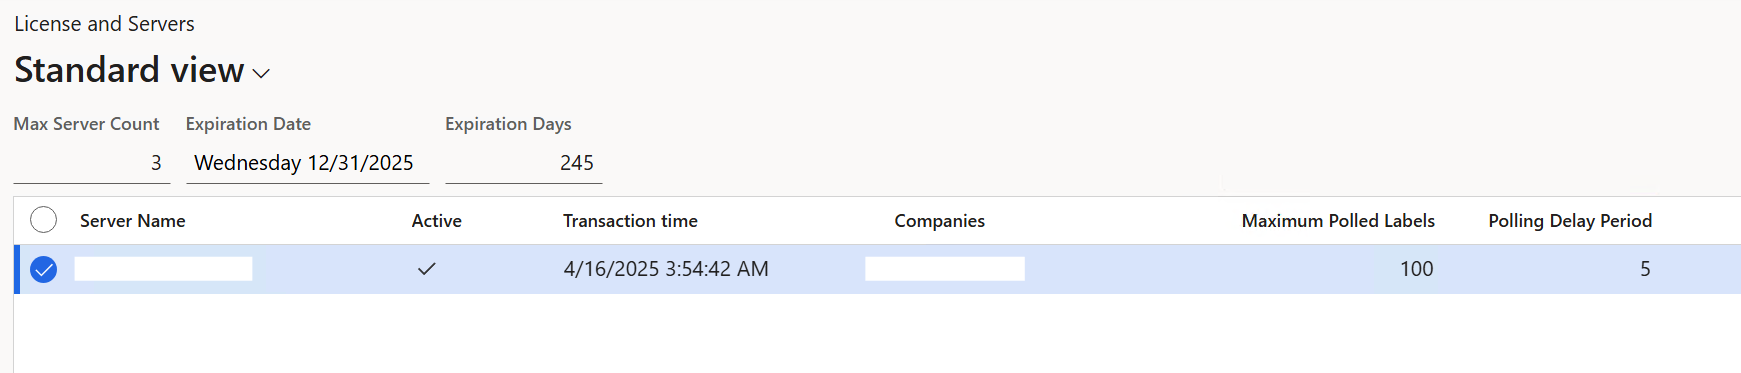
Task: Click the Max Server Count field
Action: 92,163
